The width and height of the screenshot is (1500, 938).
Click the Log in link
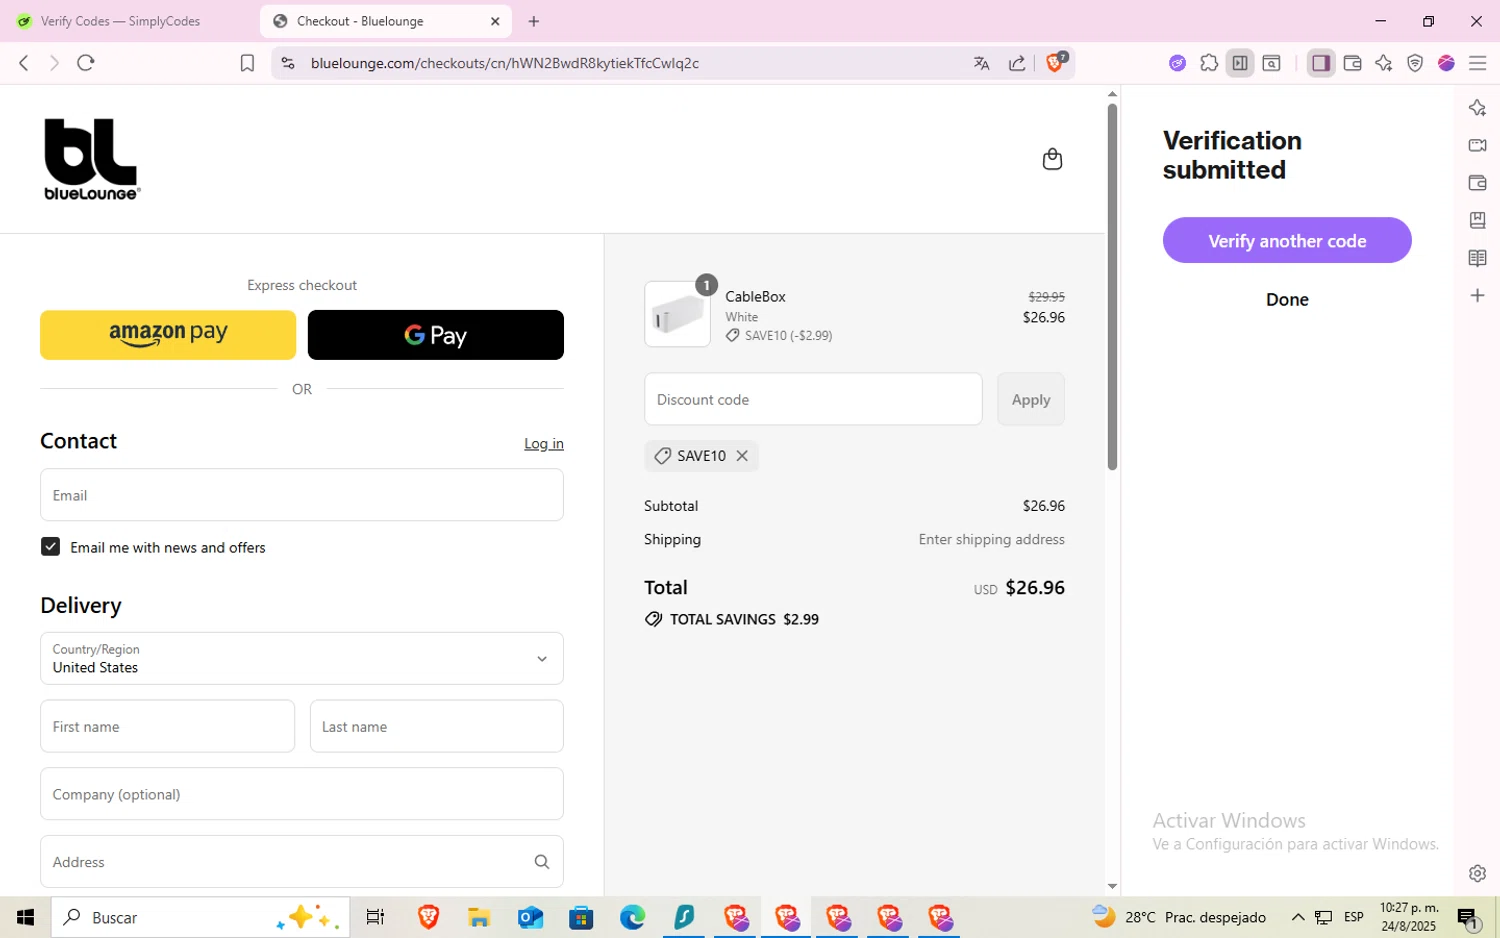coord(544,444)
